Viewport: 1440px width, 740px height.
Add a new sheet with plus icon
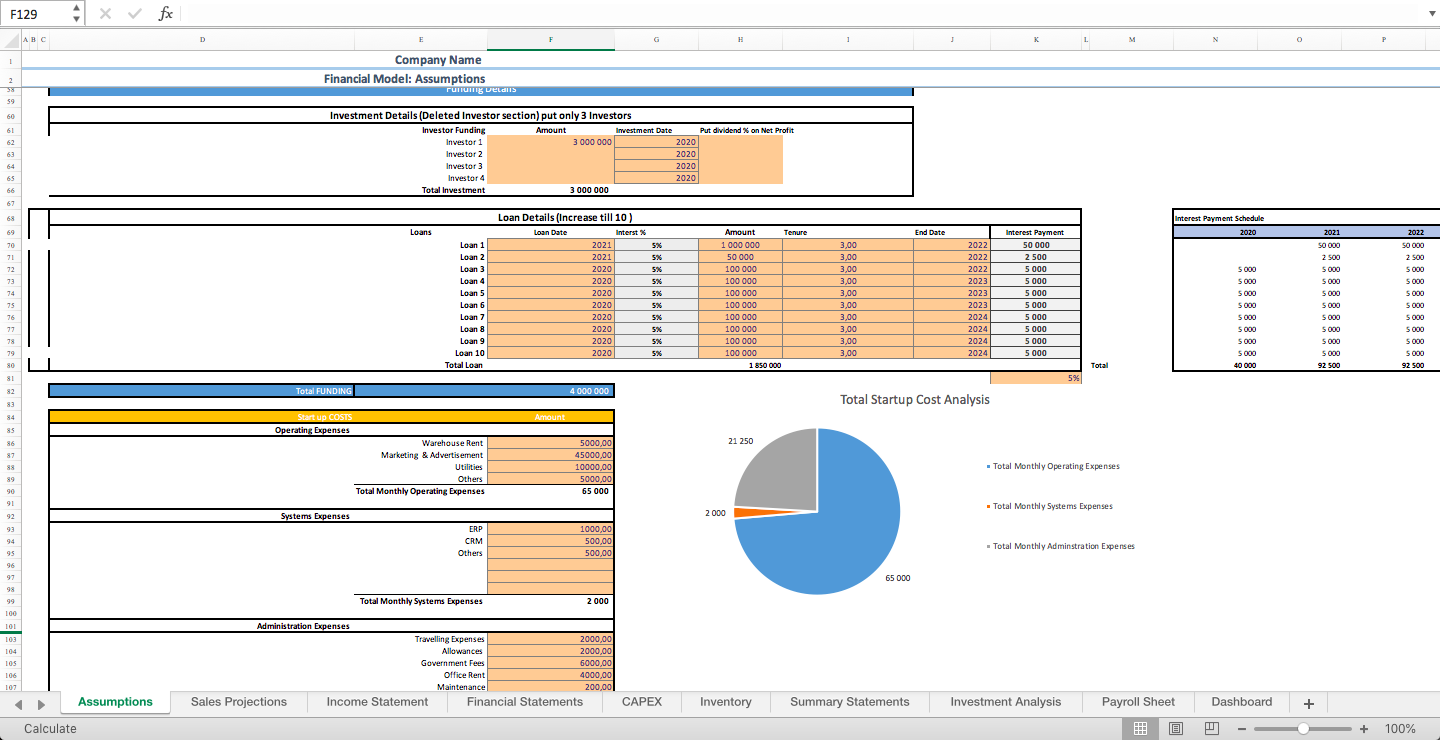pos(1308,703)
